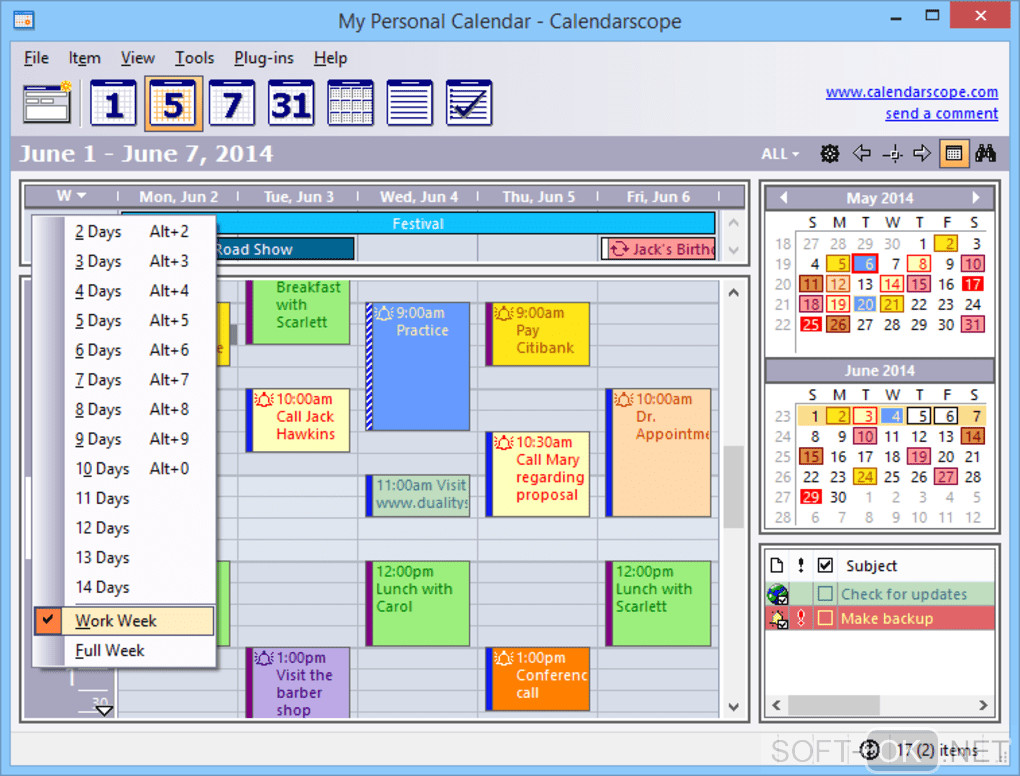Screen dimensions: 1020x776
Task: Click the send a comment link
Action: [x=941, y=113]
